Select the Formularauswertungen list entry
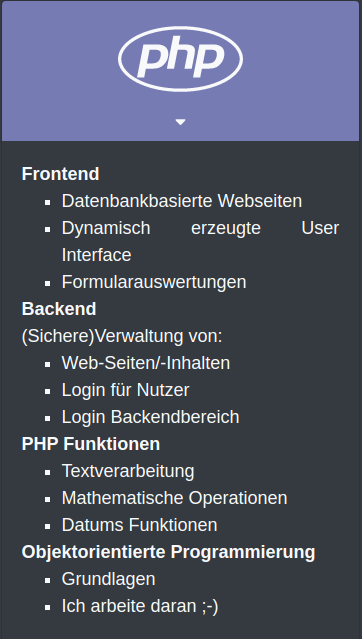This screenshot has height=639, width=362. point(154,282)
